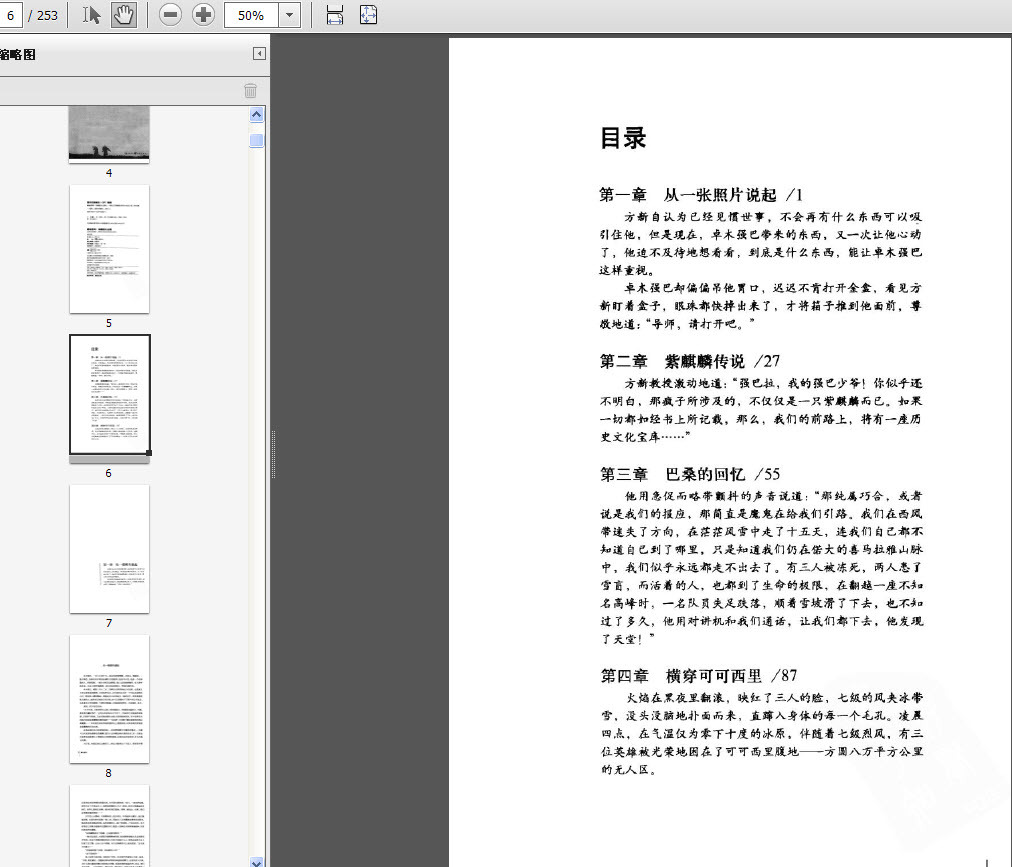The height and width of the screenshot is (867, 1012).
Task: Click the fit-width page view icon
Action: (x=335, y=15)
